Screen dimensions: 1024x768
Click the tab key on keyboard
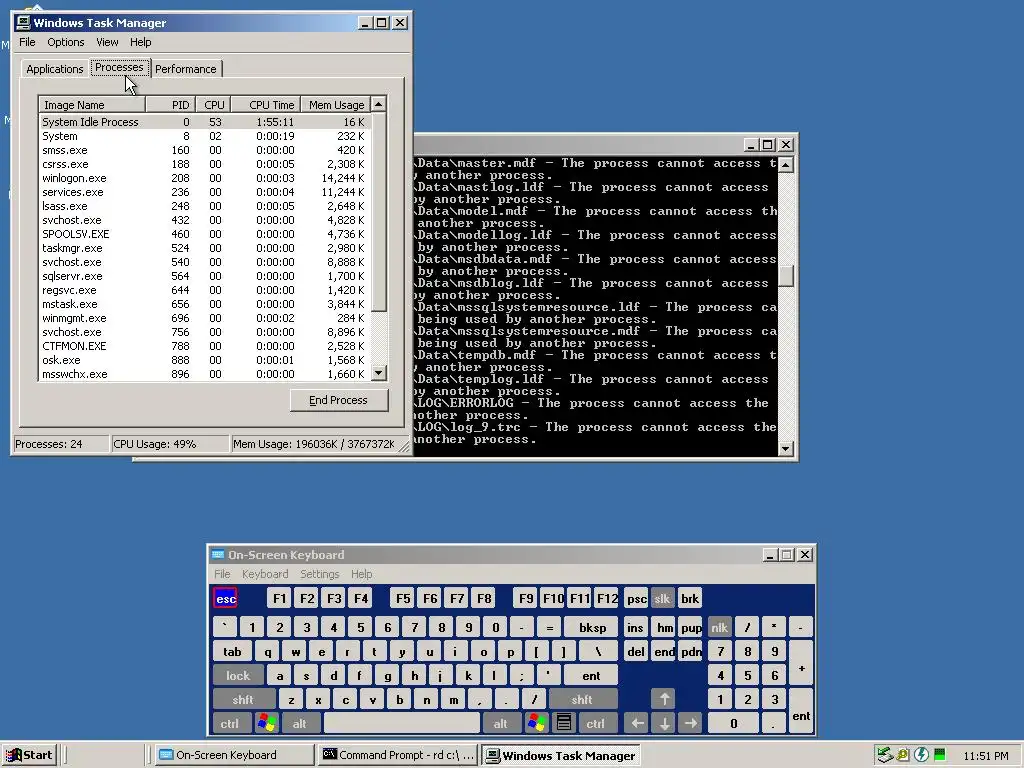click(x=232, y=651)
